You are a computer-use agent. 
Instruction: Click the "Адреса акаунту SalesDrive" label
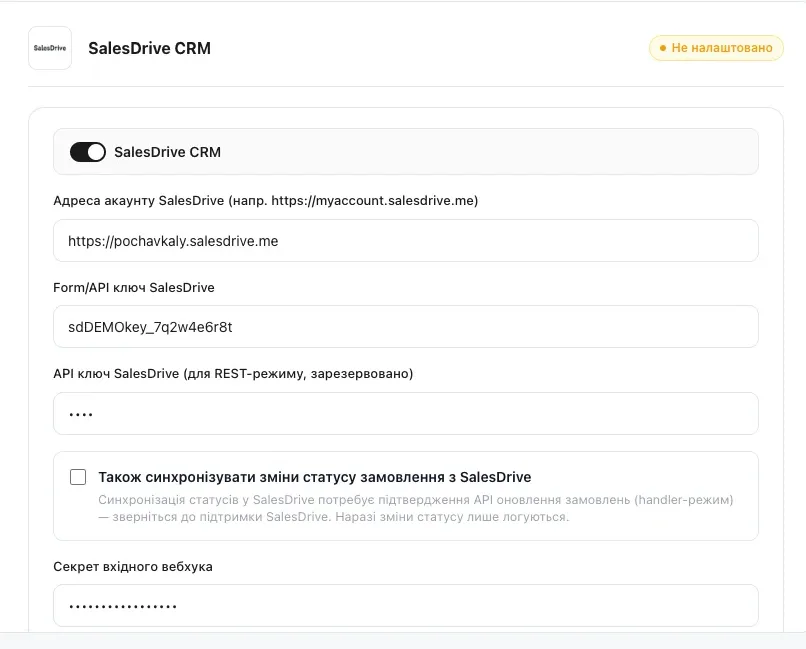pyautogui.click(x=266, y=200)
